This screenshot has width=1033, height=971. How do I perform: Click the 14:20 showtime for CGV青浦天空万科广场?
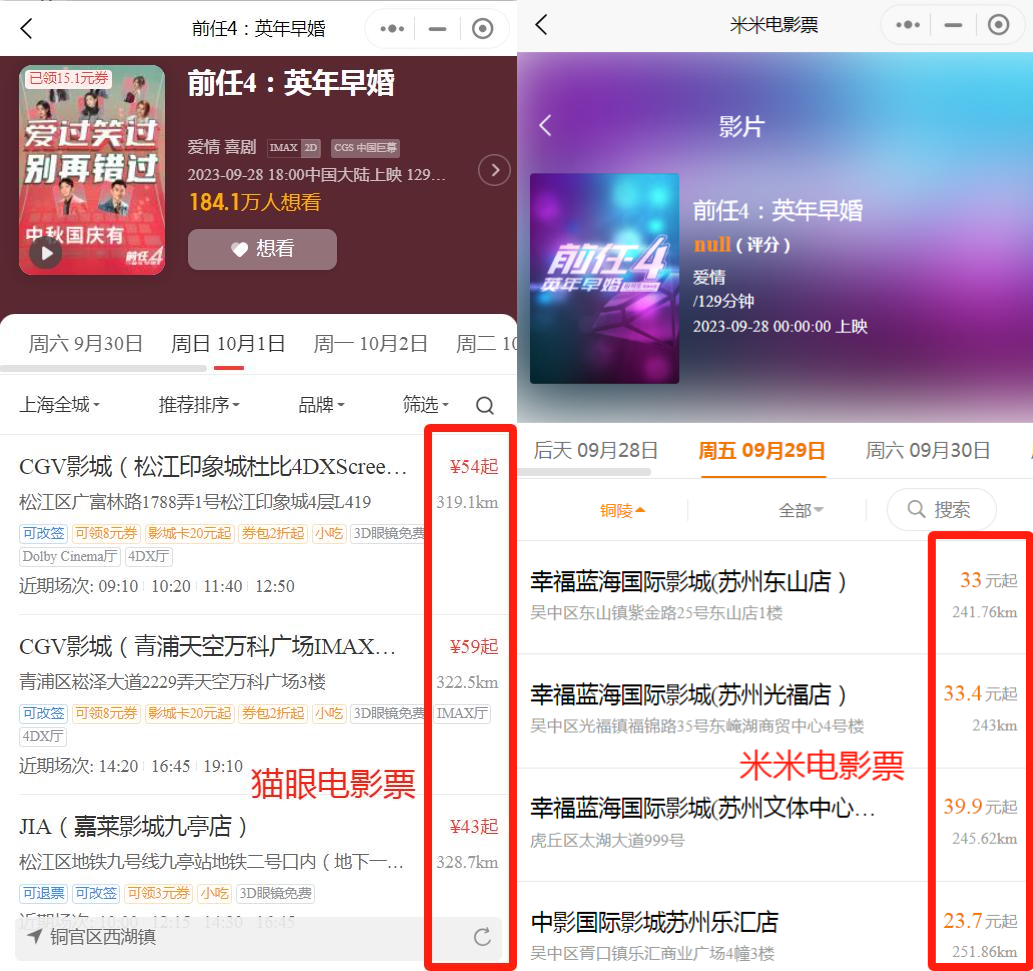point(119,766)
